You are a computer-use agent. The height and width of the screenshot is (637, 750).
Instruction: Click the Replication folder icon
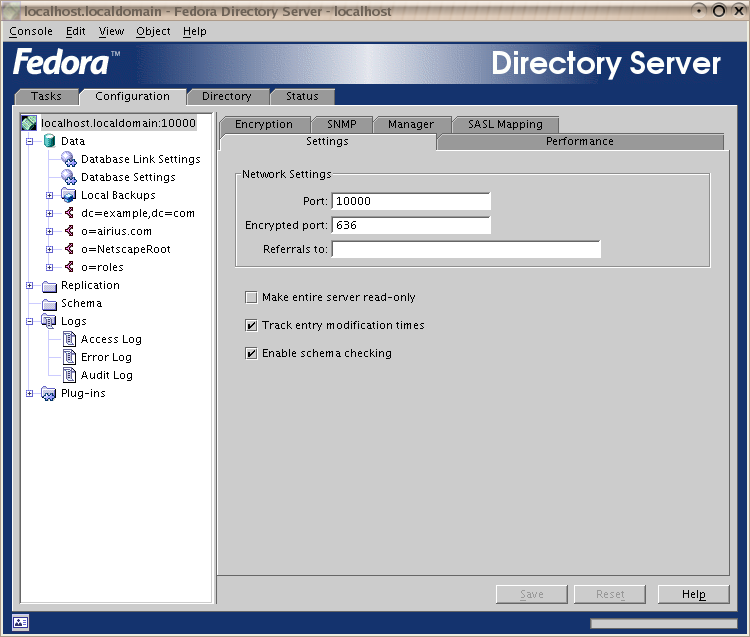point(49,286)
